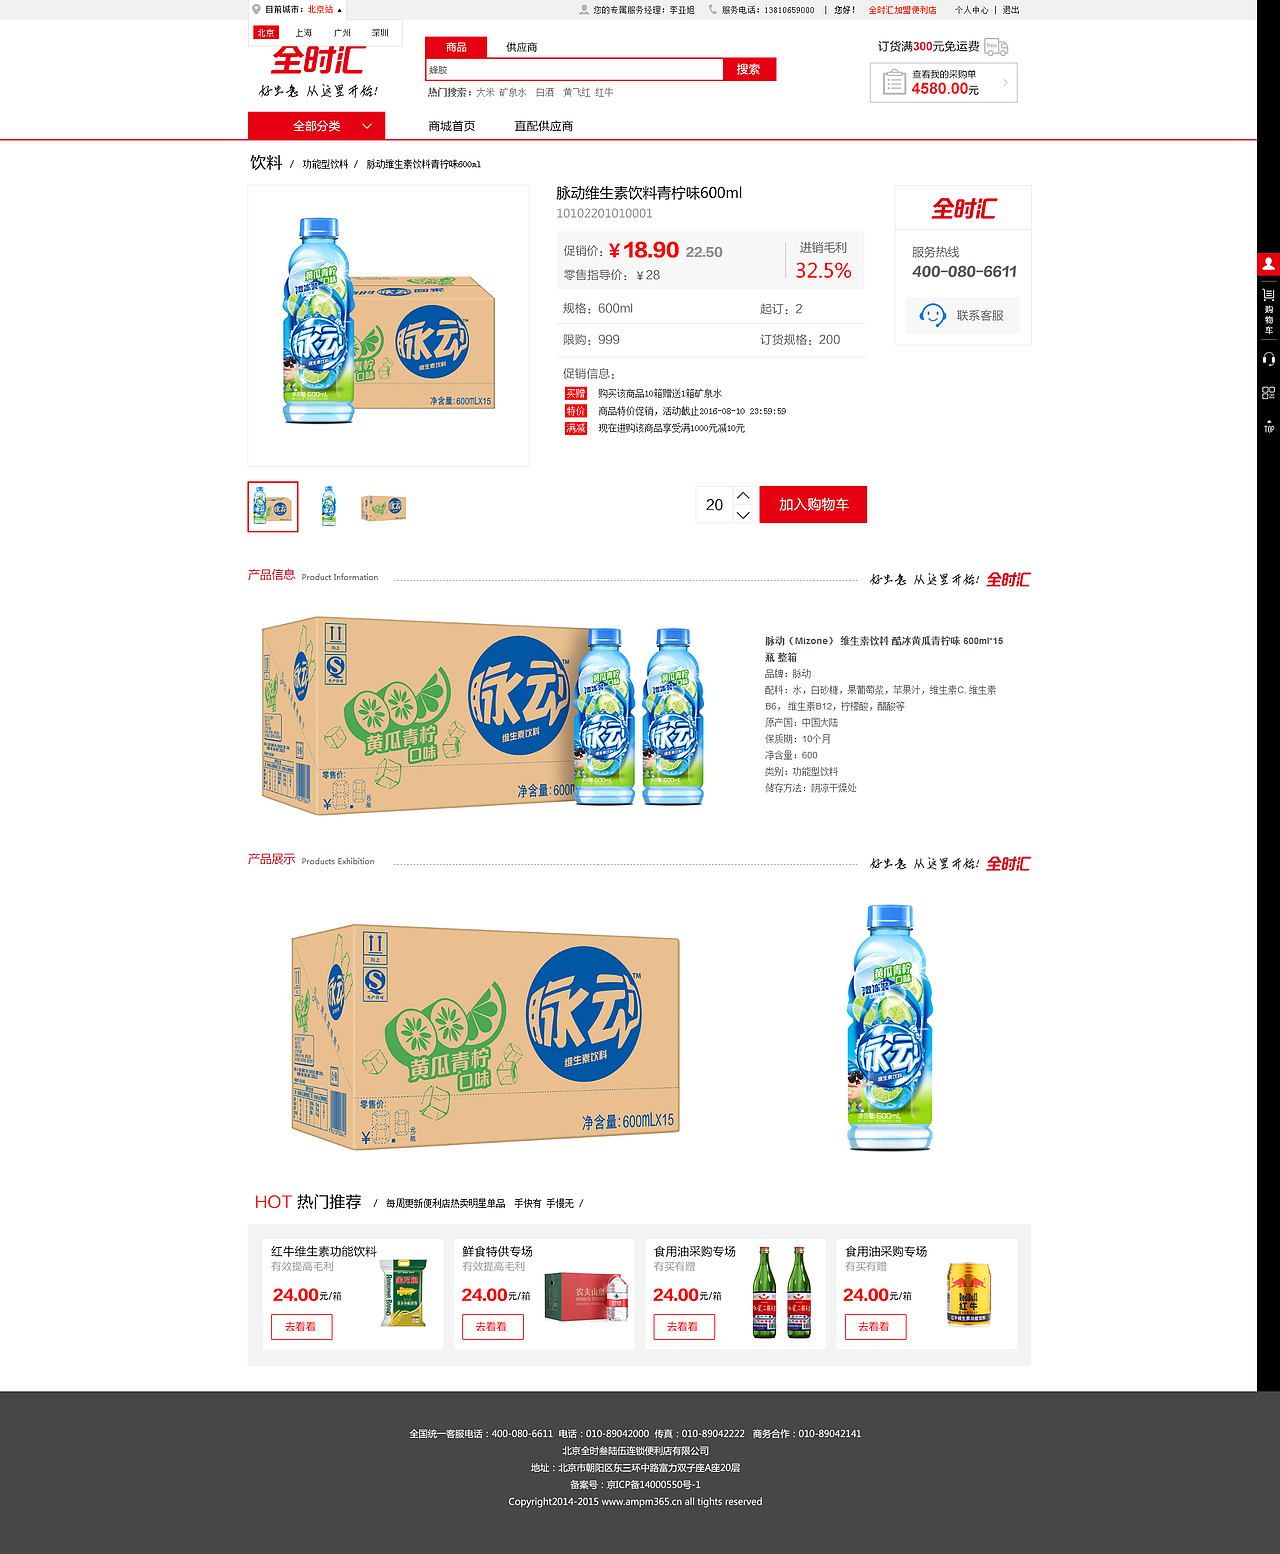Show the QR code sidebar icon
This screenshot has height=1554, width=1280.
click(x=1268, y=393)
